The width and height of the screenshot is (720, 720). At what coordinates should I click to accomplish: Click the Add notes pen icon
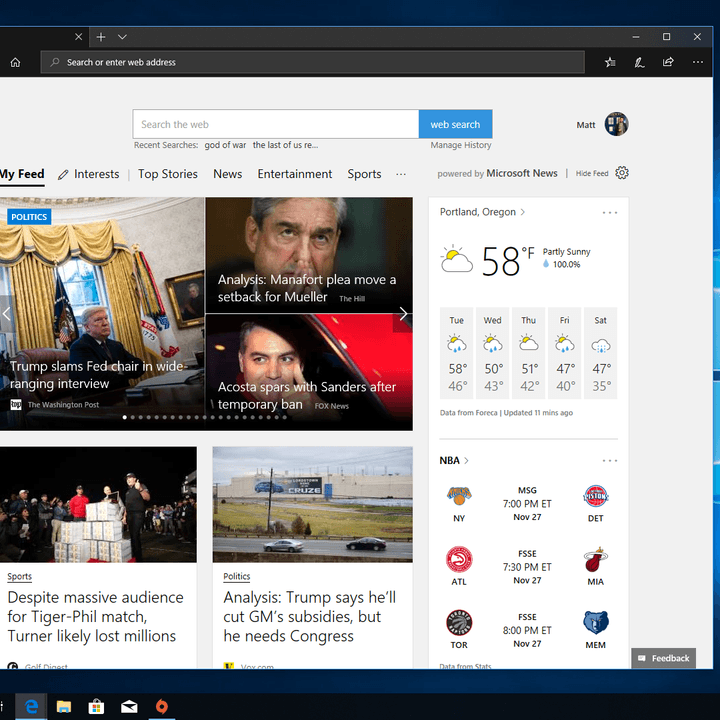pyautogui.click(x=639, y=62)
